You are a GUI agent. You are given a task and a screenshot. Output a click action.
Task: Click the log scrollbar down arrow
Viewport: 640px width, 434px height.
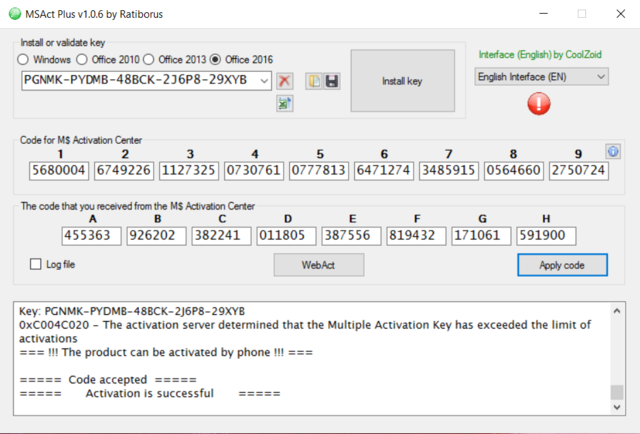tap(617, 407)
